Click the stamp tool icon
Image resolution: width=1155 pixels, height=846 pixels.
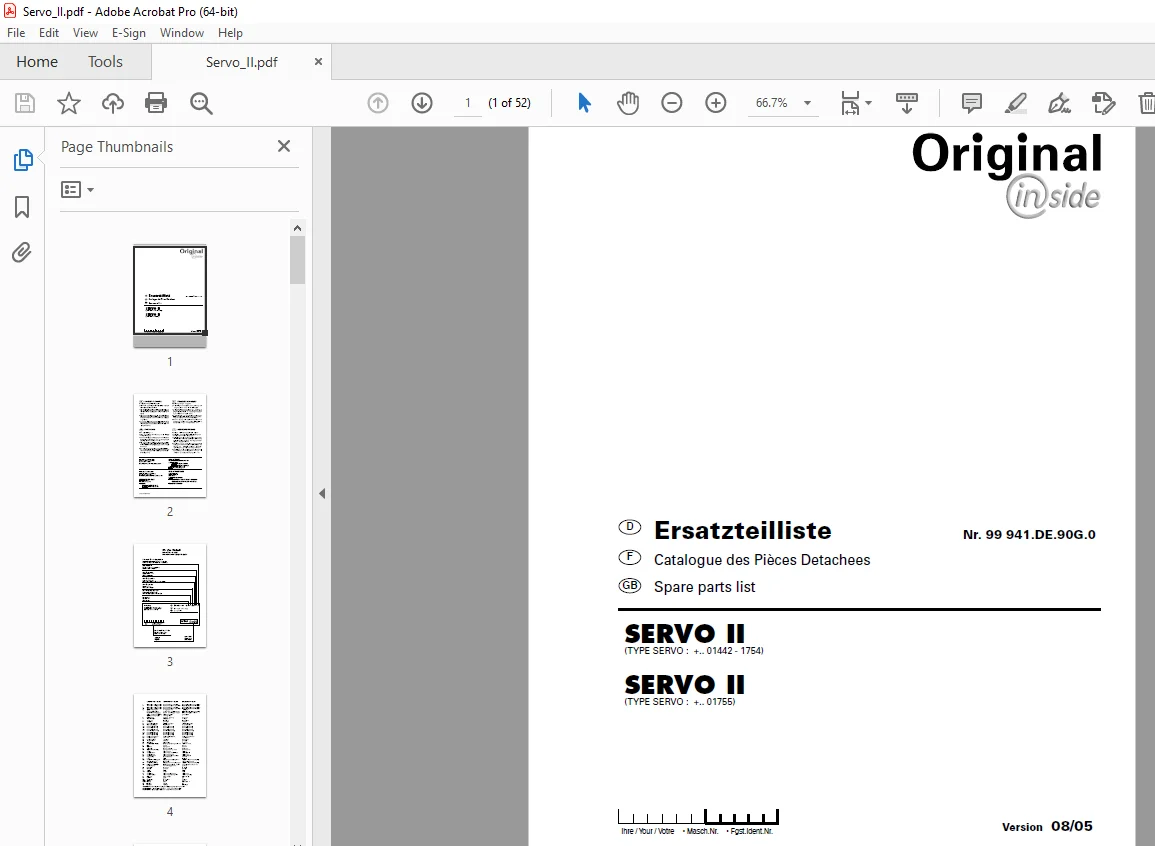(1103, 103)
